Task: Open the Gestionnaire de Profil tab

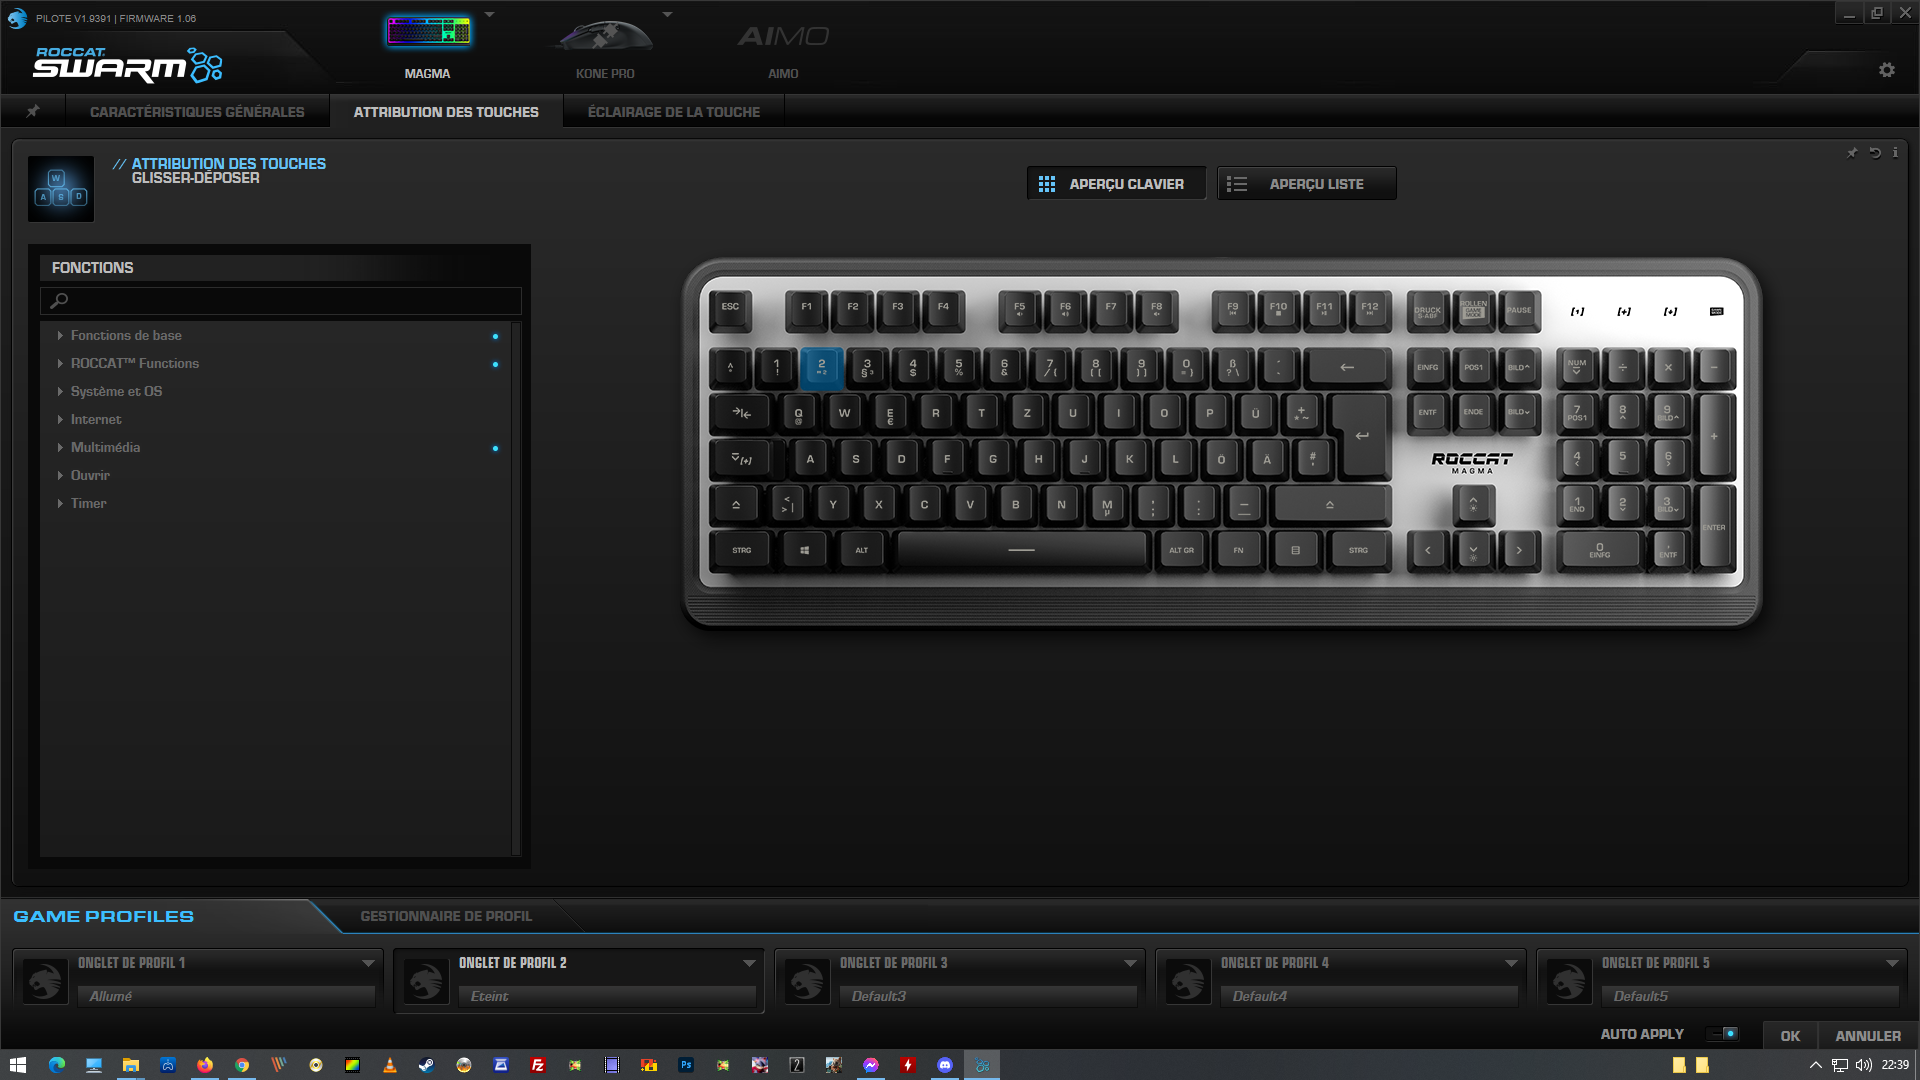Action: pyautogui.click(x=446, y=916)
